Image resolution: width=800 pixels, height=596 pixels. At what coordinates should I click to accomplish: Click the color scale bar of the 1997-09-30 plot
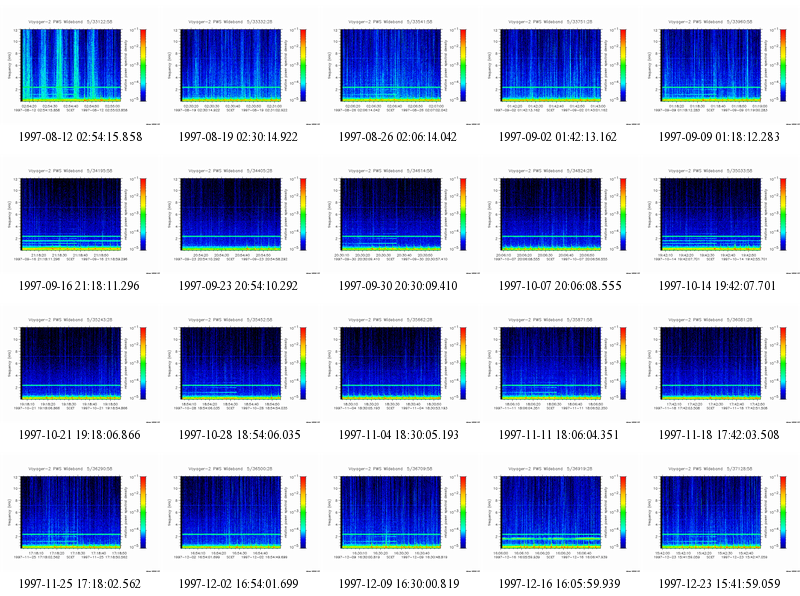coord(463,214)
